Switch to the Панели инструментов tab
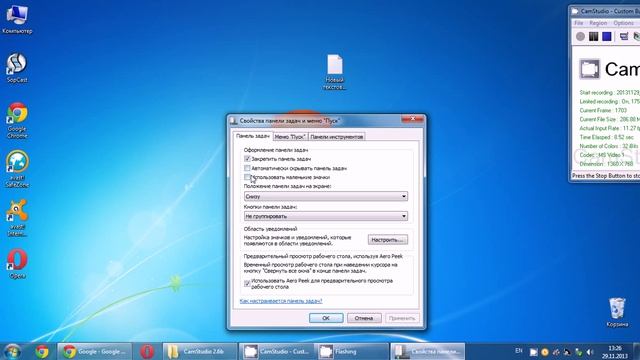 336,137
